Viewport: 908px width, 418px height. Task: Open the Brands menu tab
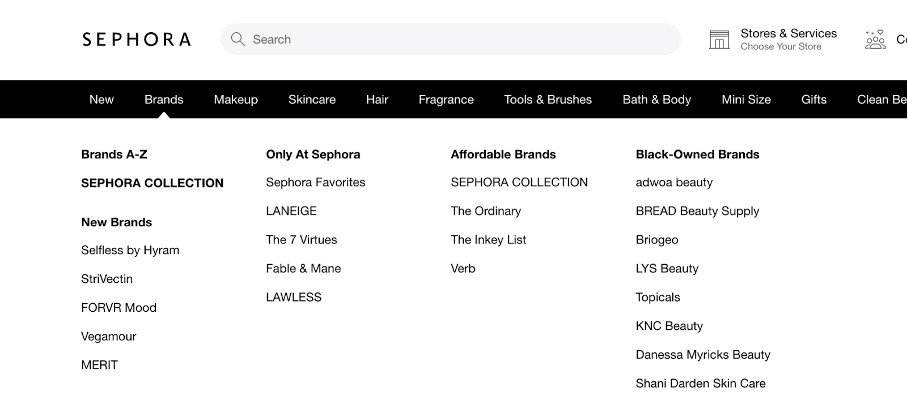[164, 99]
